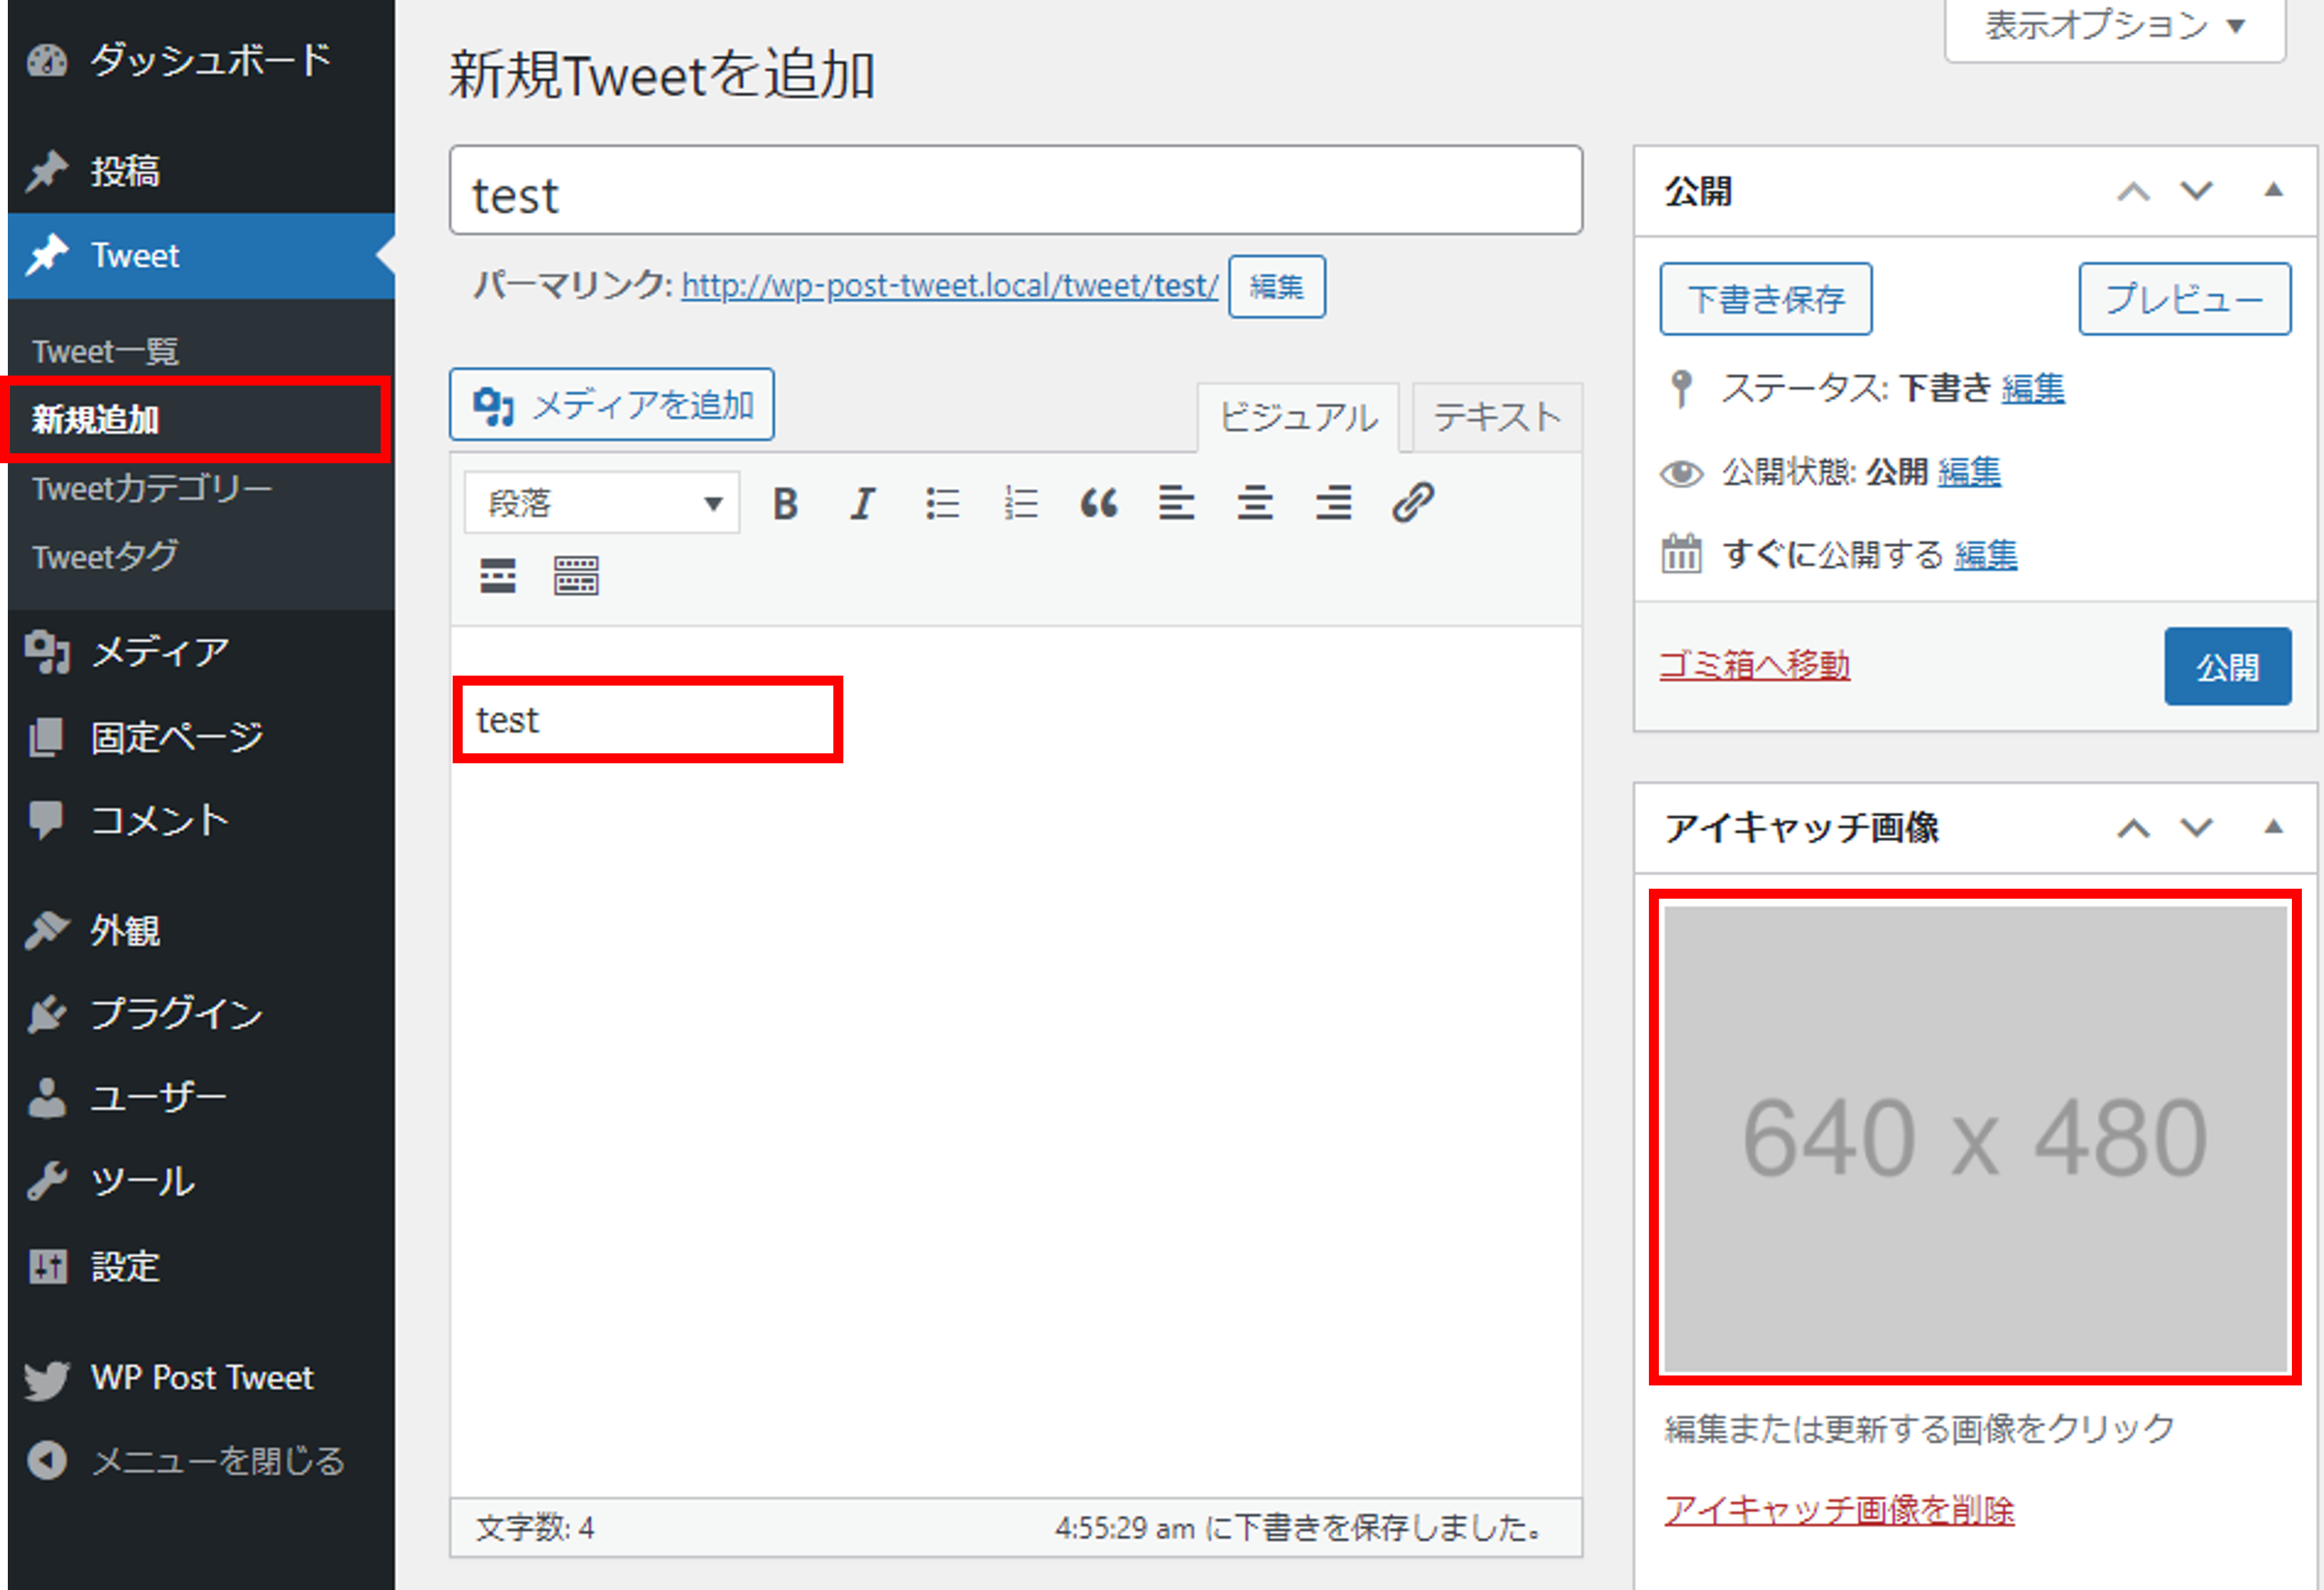Insert a numbered list
This screenshot has width=2324, height=1590.
click(1020, 503)
